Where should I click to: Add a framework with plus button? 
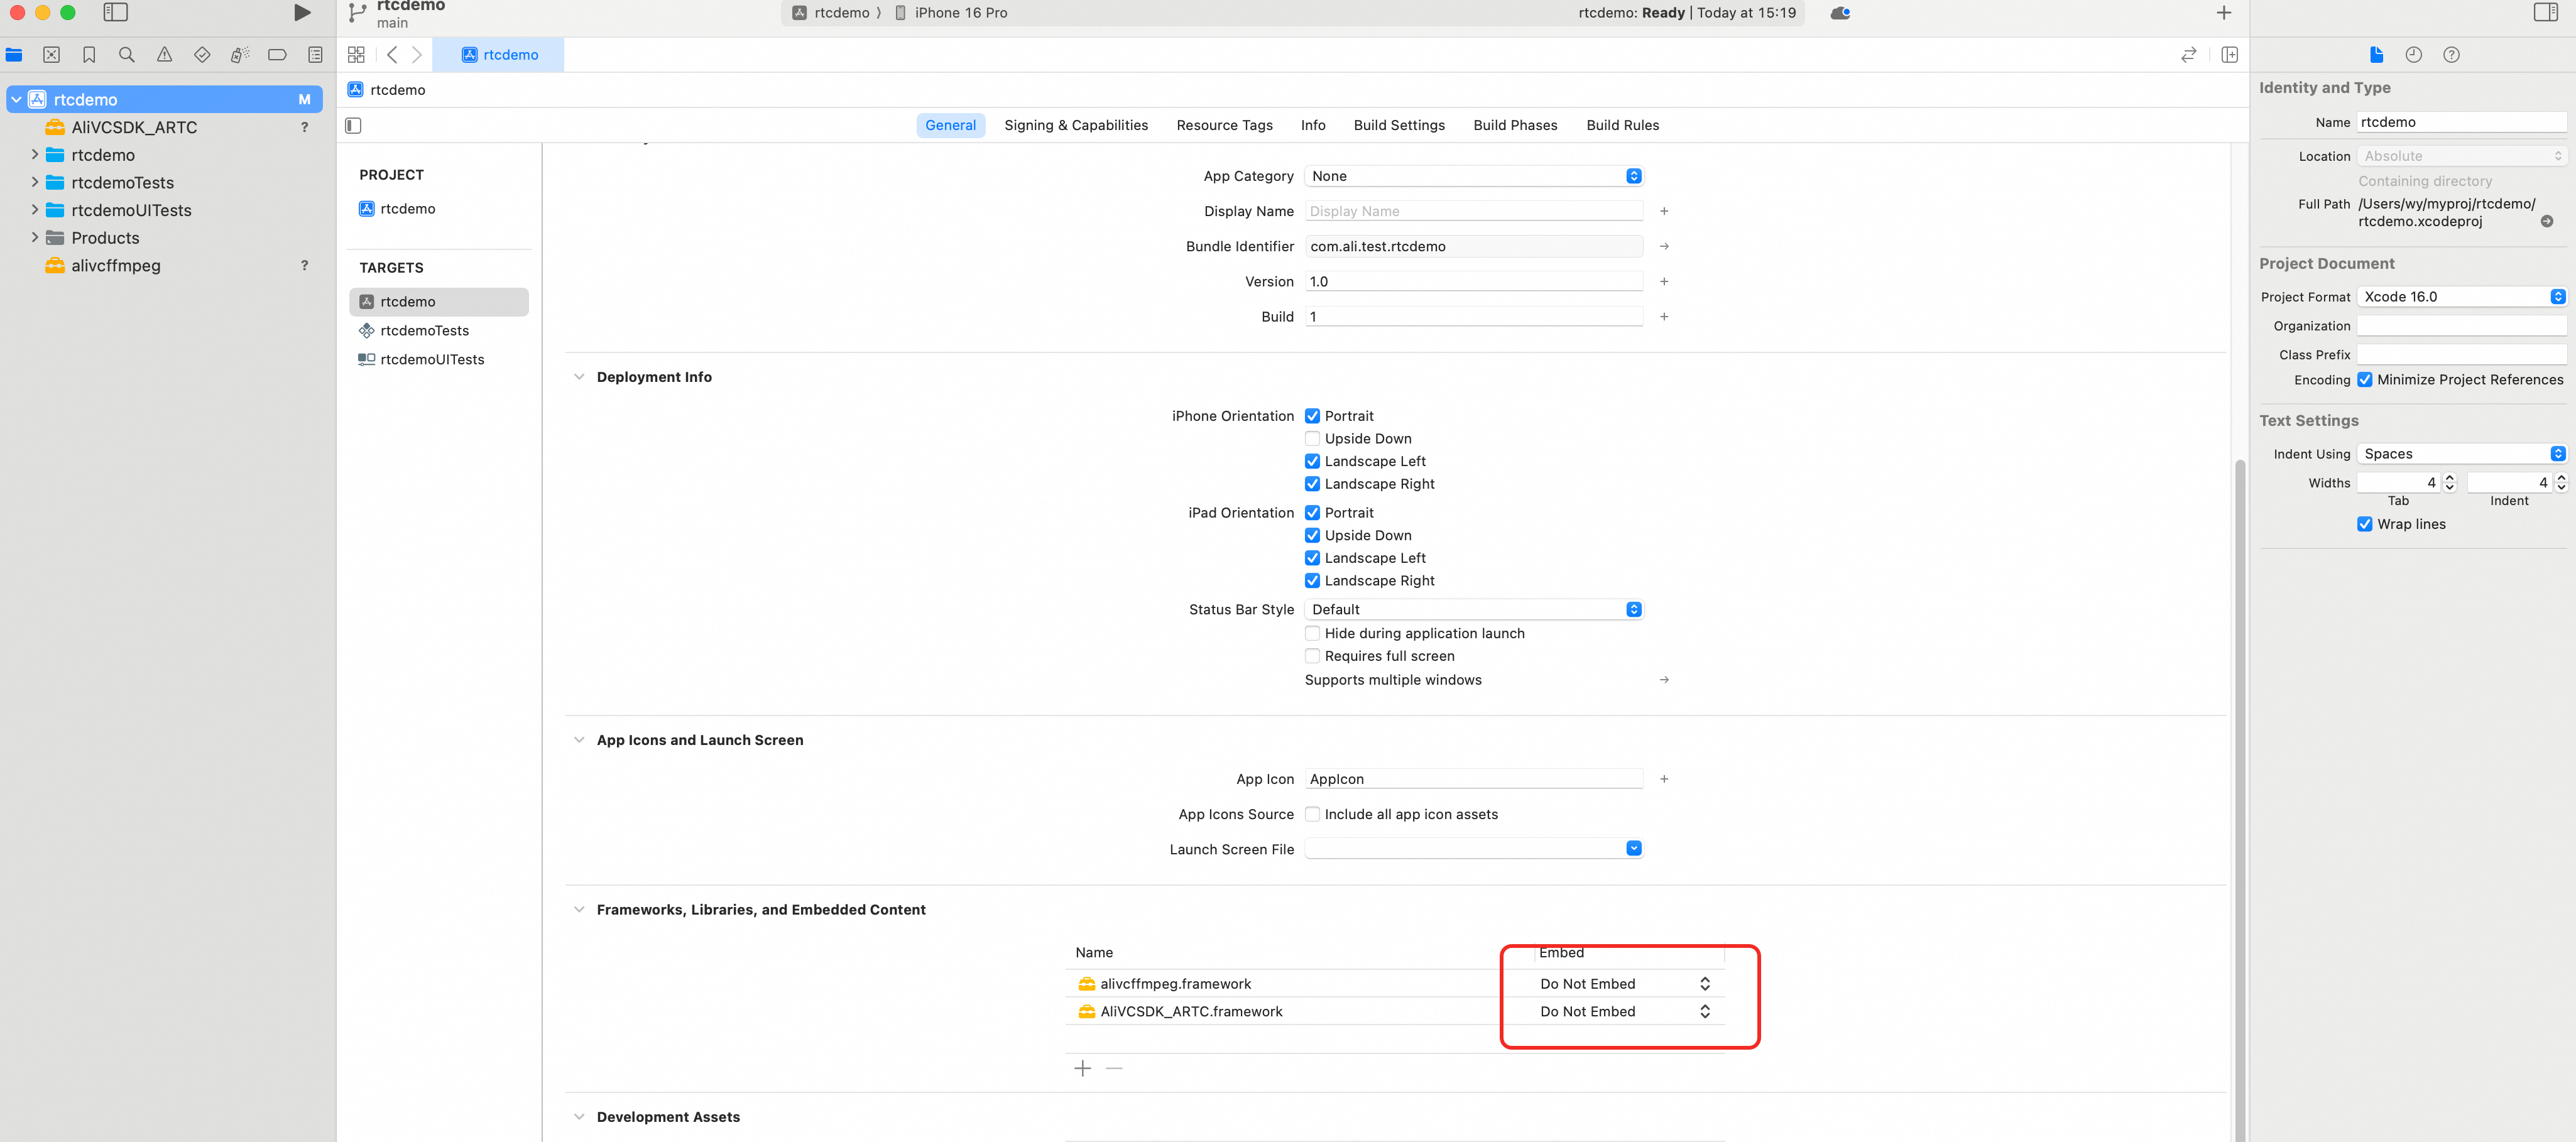pyautogui.click(x=1082, y=1069)
